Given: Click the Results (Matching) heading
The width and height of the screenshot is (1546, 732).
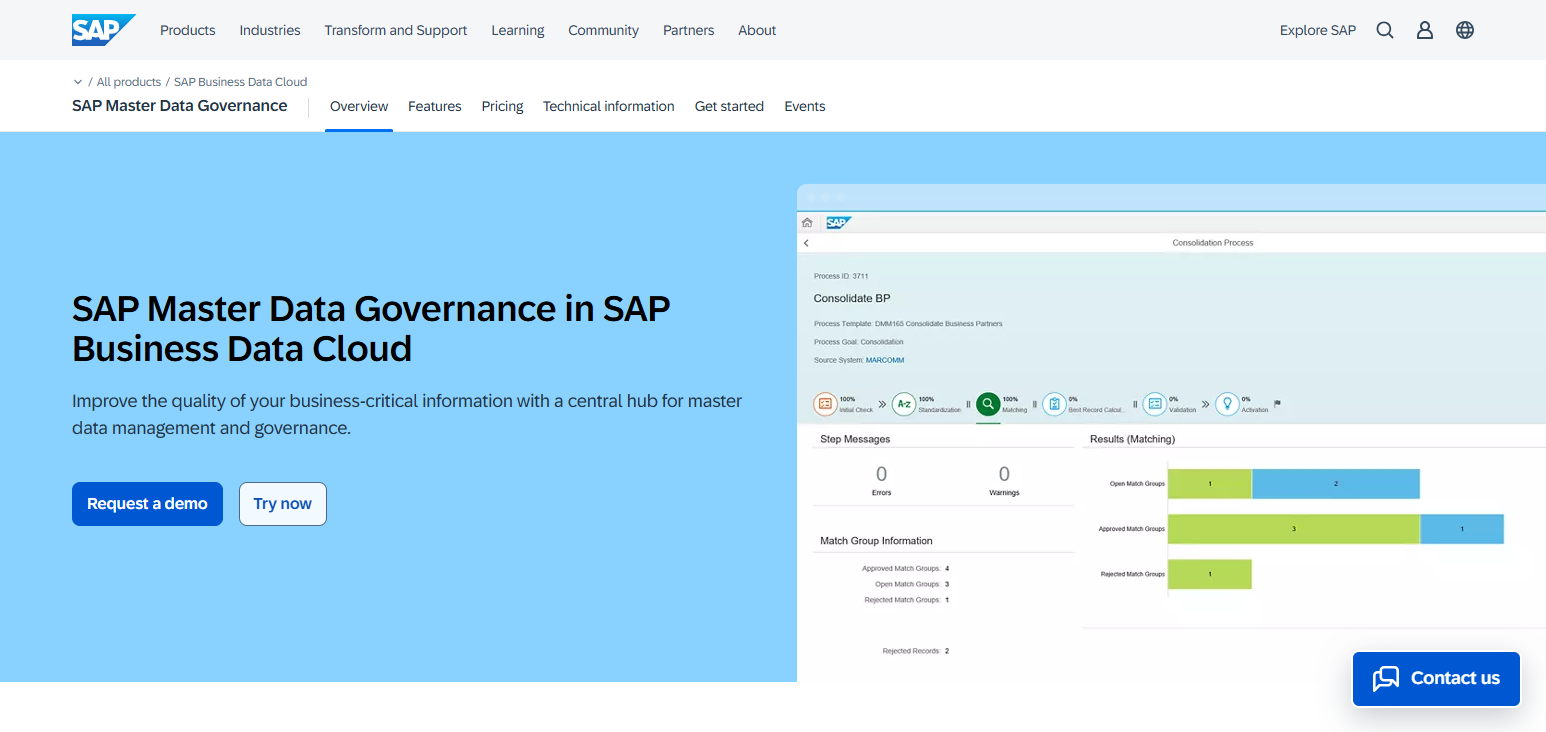Looking at the screenshot, I should (1132, 439).
